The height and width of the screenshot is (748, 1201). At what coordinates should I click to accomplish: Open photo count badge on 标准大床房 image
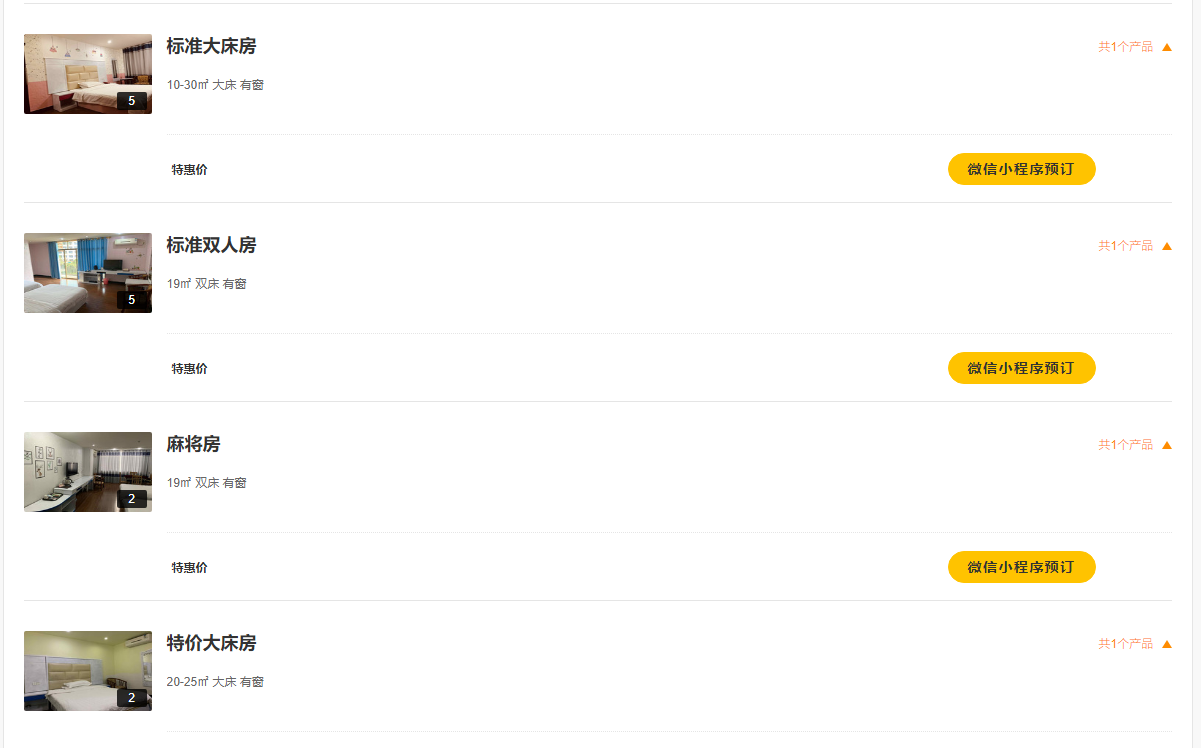click(x=131, y=100)
